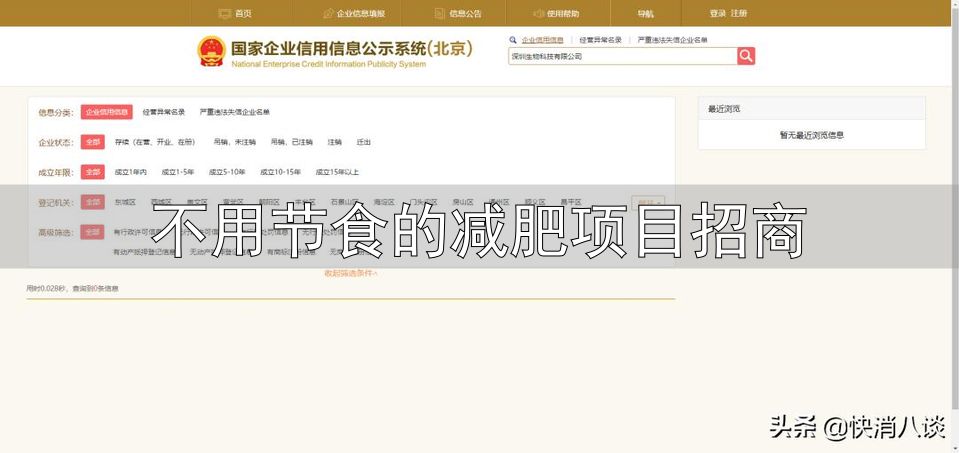Click the national emblem logo
The image size is (959, 453).
click(212, 51)
